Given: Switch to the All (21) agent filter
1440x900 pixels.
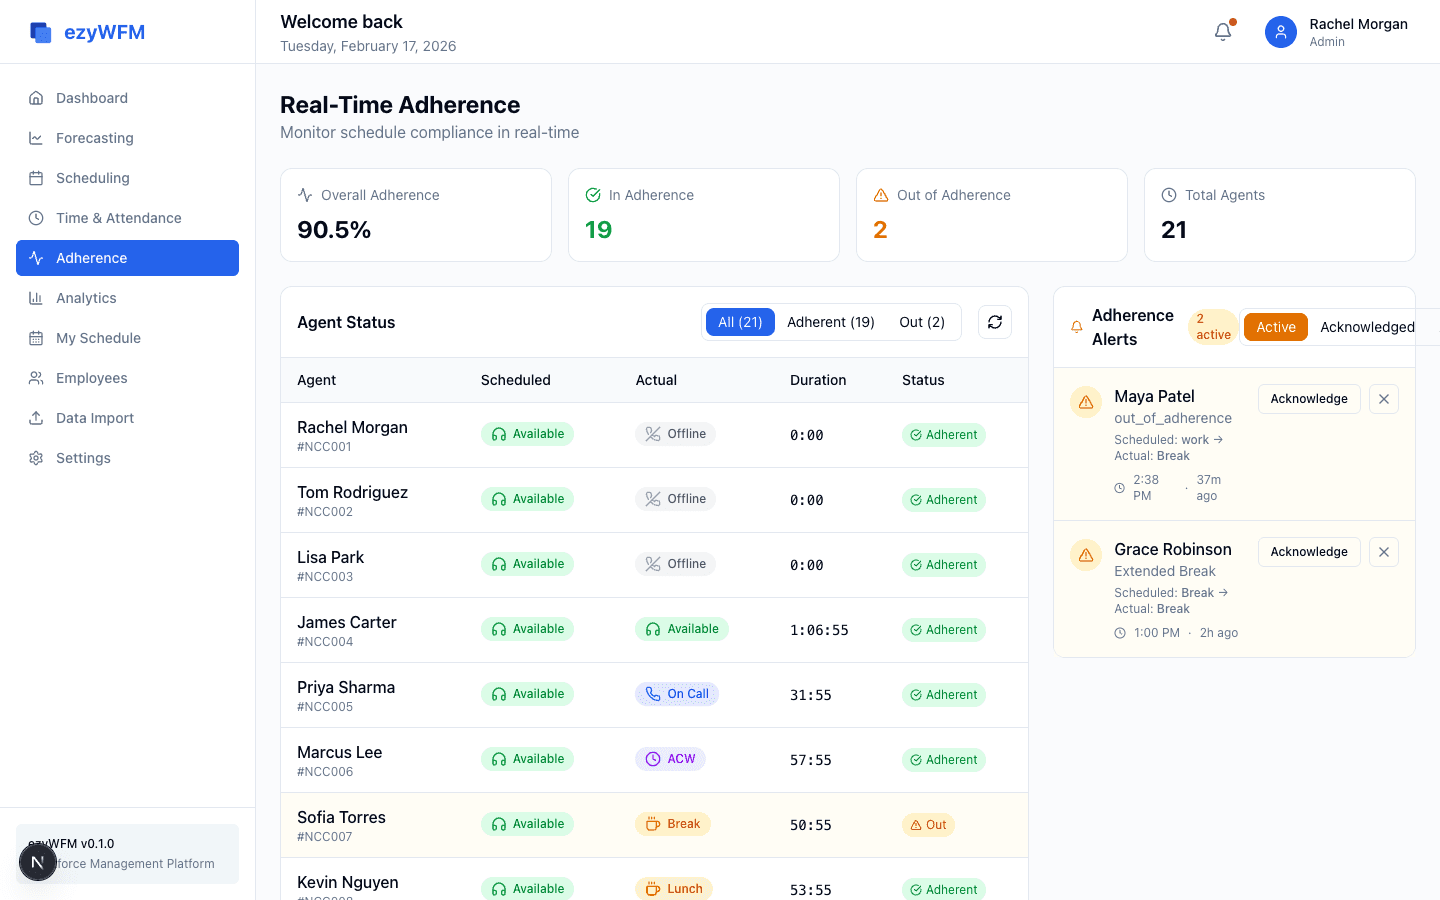Looking at the screenshot, I should (740, 322).
